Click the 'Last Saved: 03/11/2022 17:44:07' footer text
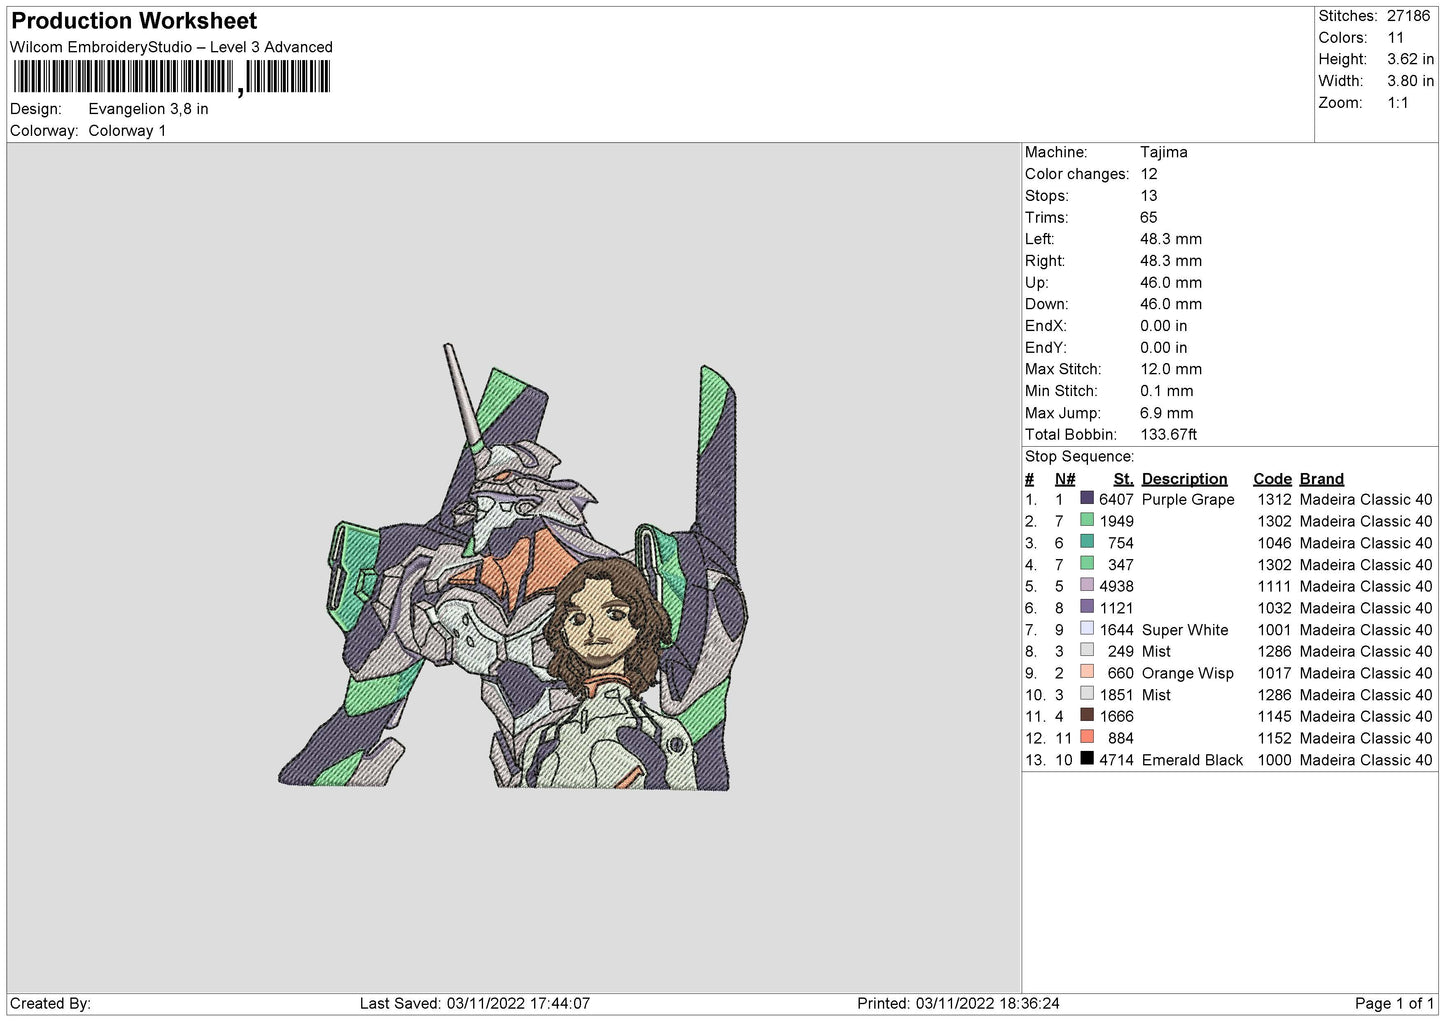Viewport: 1445px width, 1021px height. click(475, 1004)
